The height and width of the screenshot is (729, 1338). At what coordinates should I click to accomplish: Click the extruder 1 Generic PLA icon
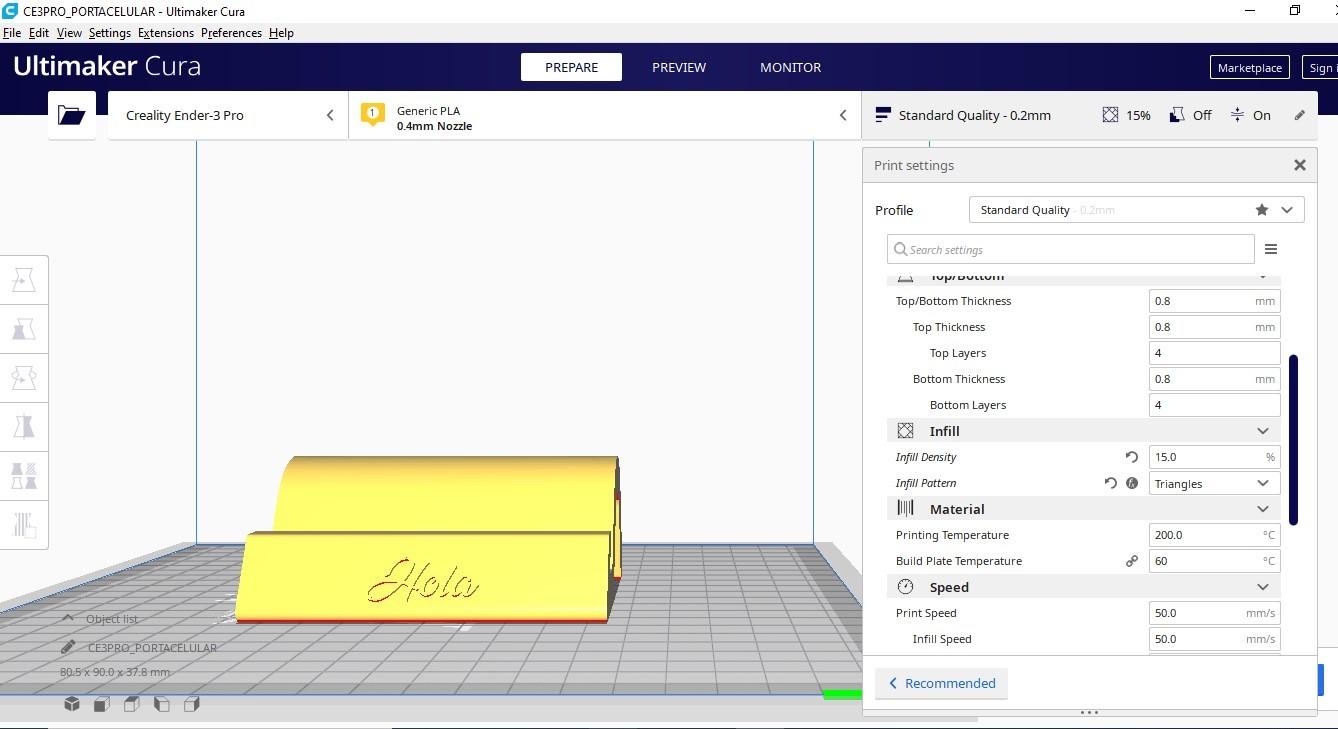coord(373,115)
